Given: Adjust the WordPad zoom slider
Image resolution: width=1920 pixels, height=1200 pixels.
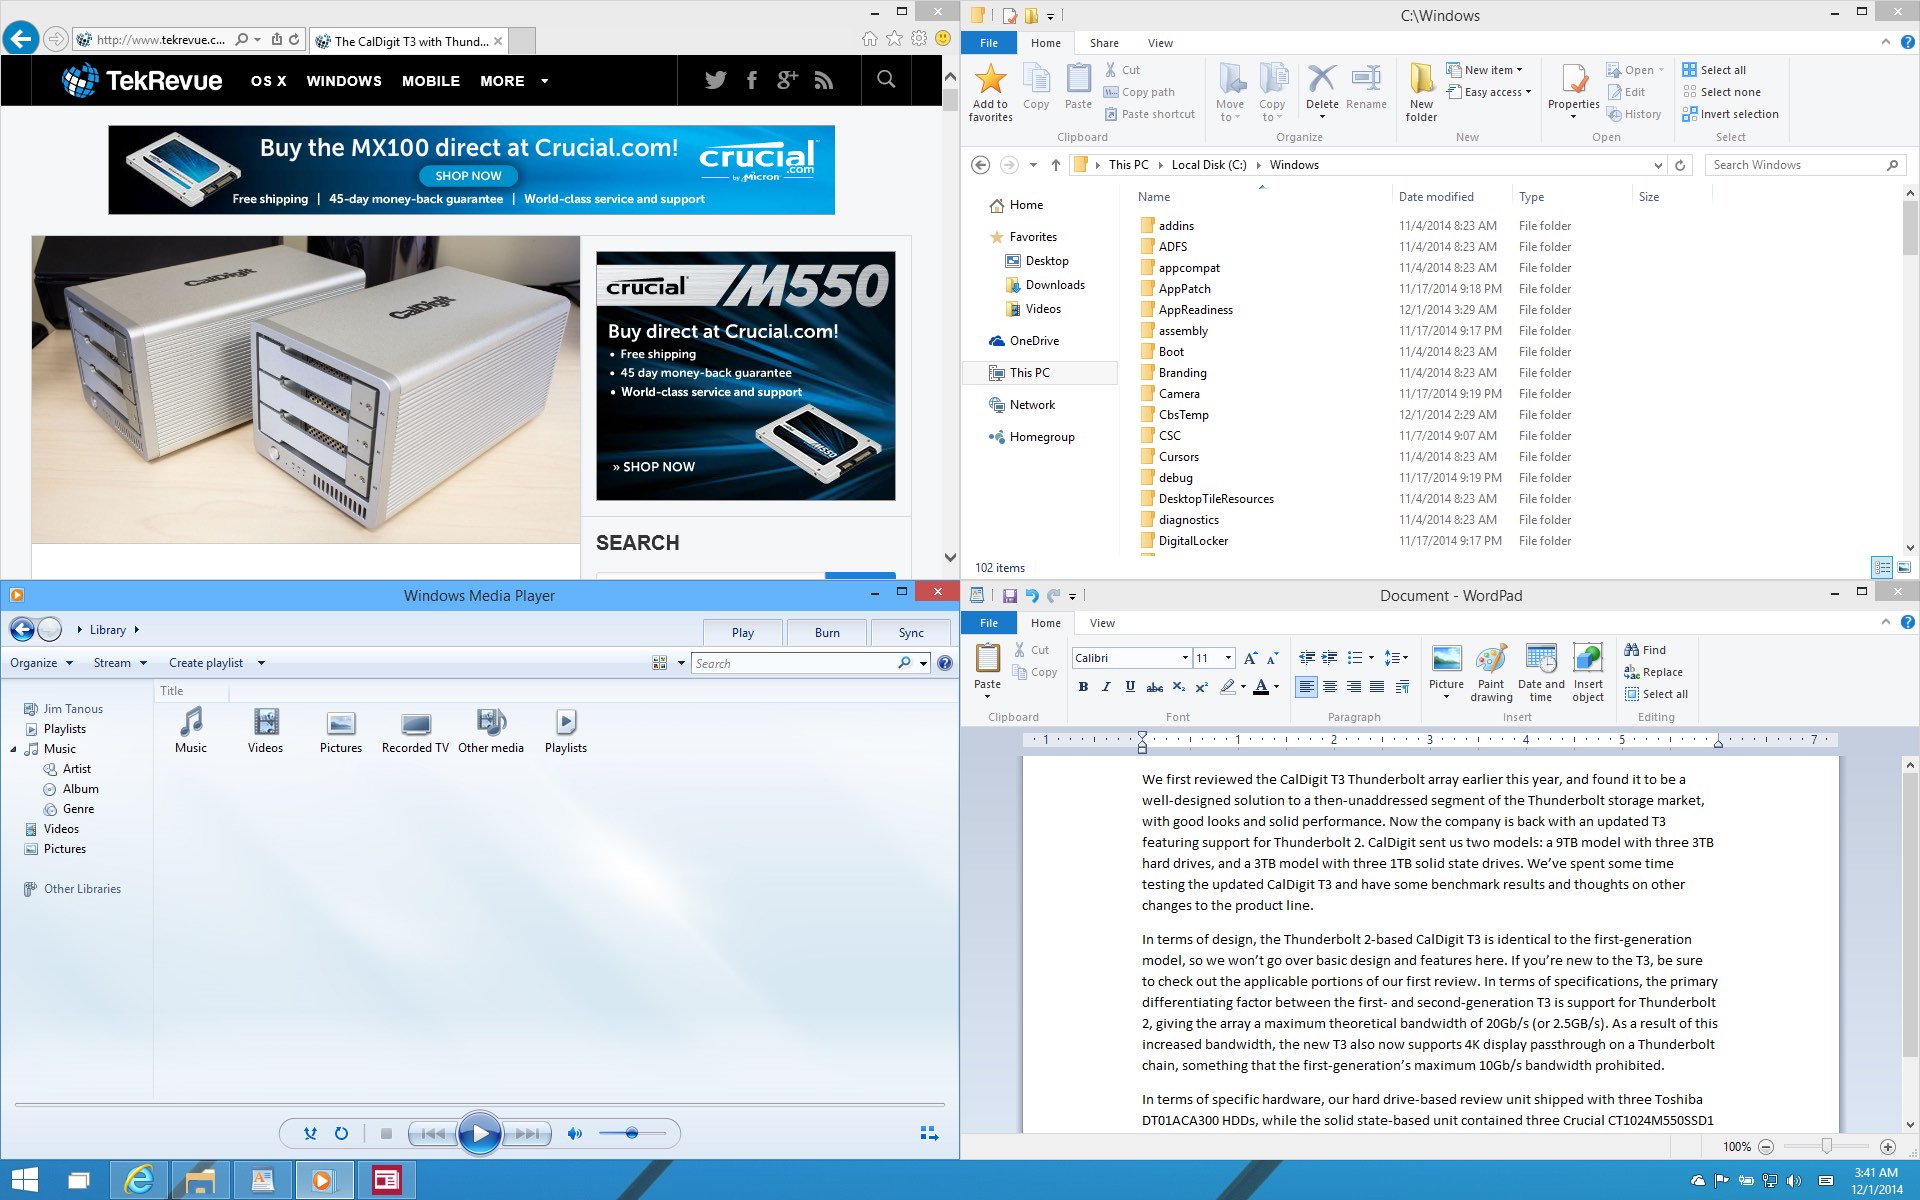Looking at the screenshot, I should (1826, 1146).
